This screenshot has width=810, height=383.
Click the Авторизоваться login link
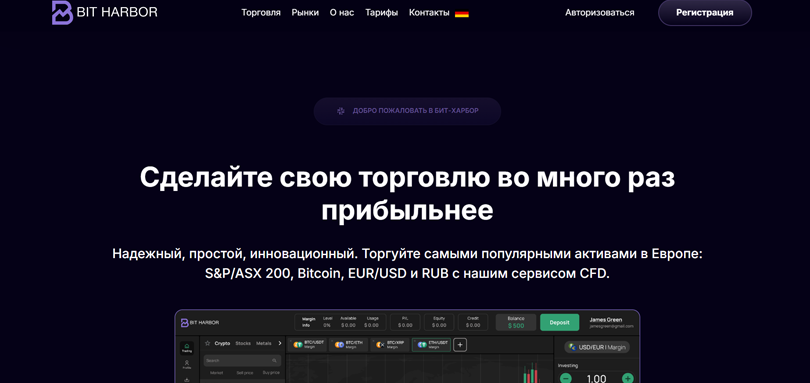pyautogui.click(x=600, y=13)
